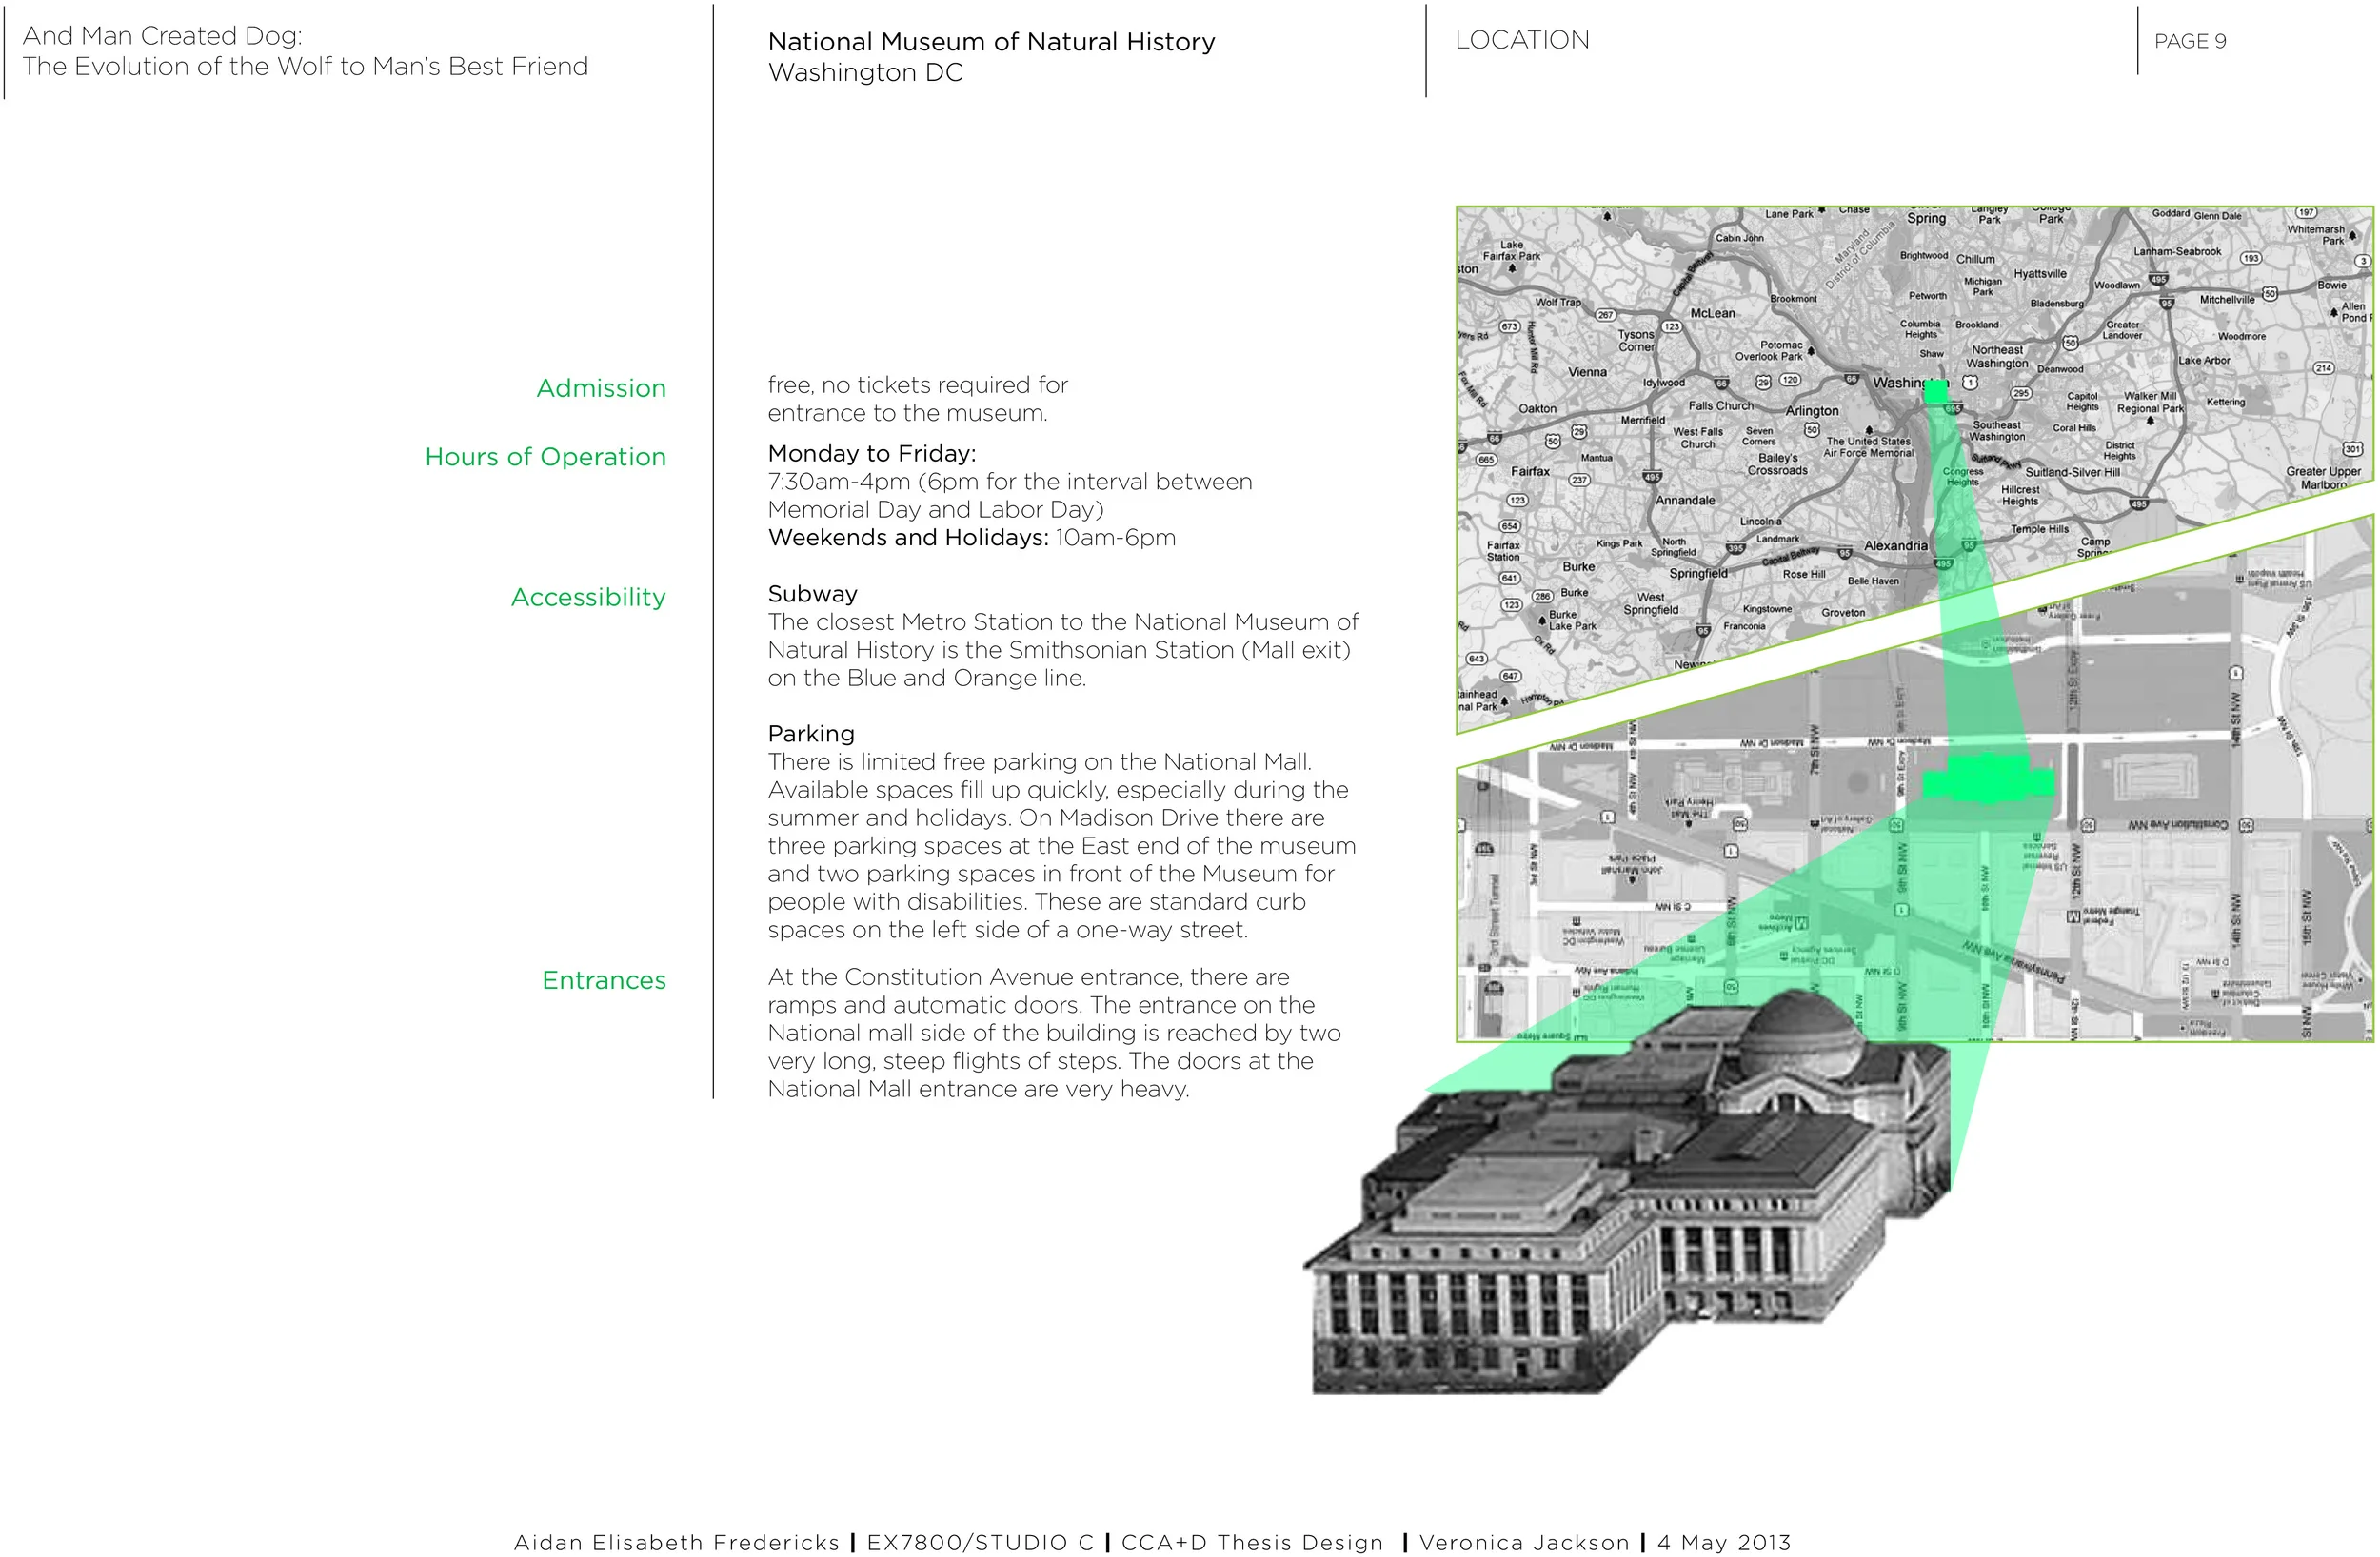This screenshot has width=2380, height=1557.
Task: Select the 'Parking' subheading
Action: pos(811,734)
